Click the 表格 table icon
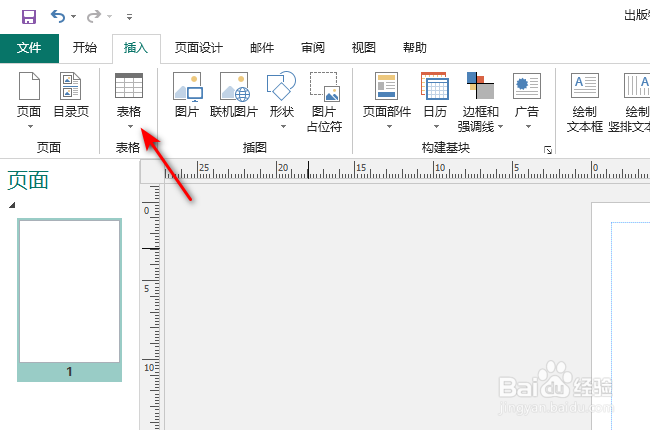The height and width of the screenshot is (430, 650). (x=129, y=86)
